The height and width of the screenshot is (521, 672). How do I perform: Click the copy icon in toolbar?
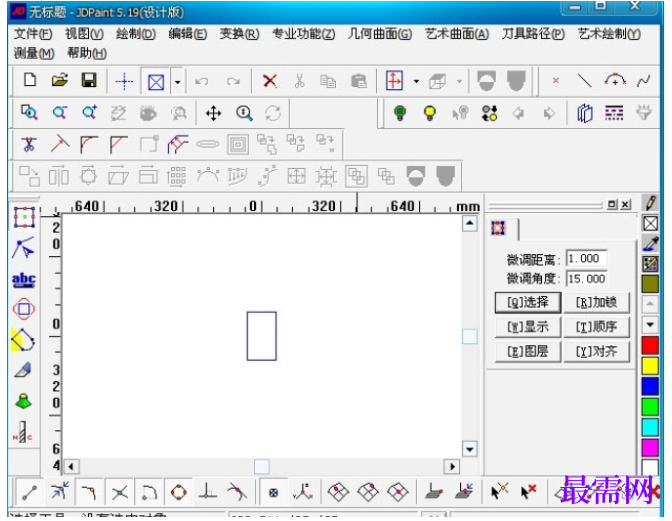point(328,81)
